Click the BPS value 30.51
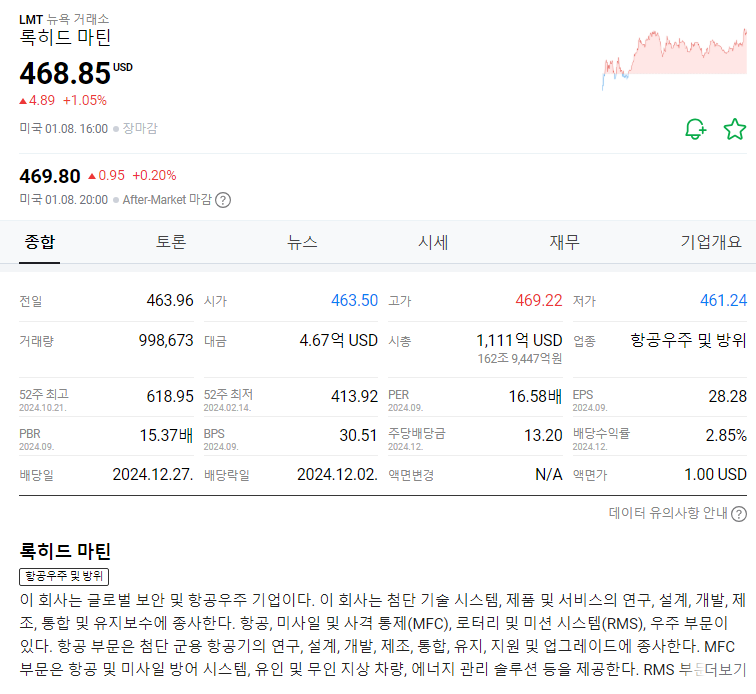756x694 pixels. 358,435
